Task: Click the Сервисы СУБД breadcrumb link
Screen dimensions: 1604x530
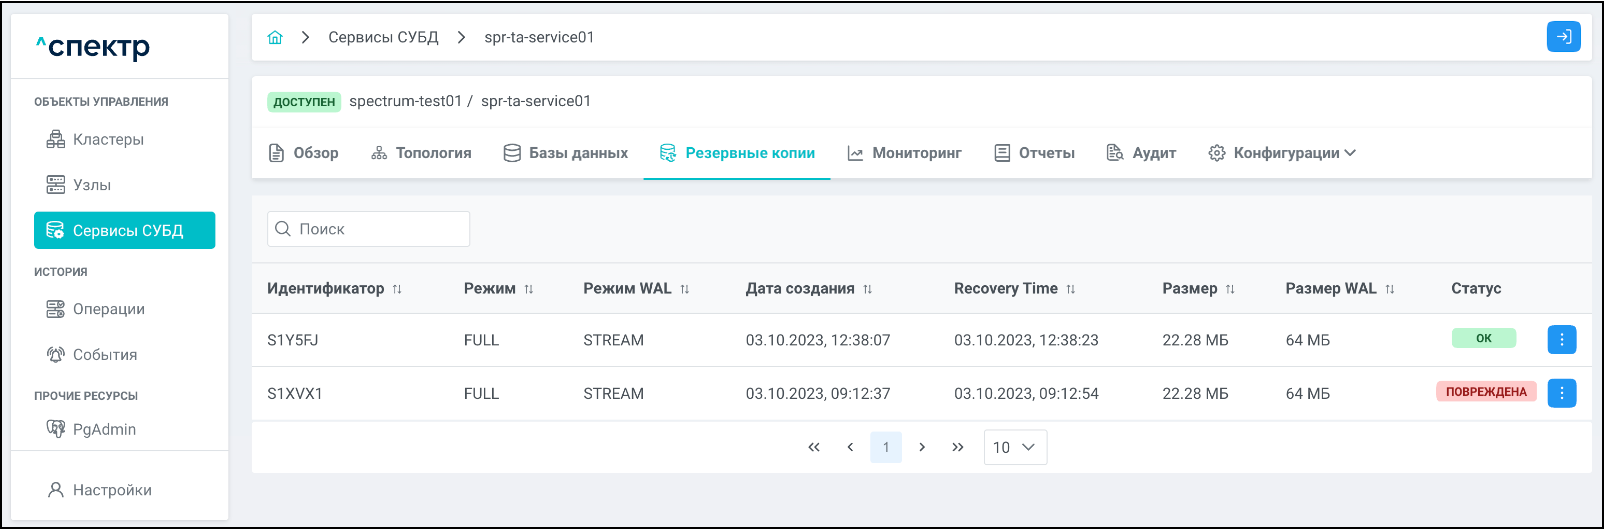Action: click(x=383, y=38)
